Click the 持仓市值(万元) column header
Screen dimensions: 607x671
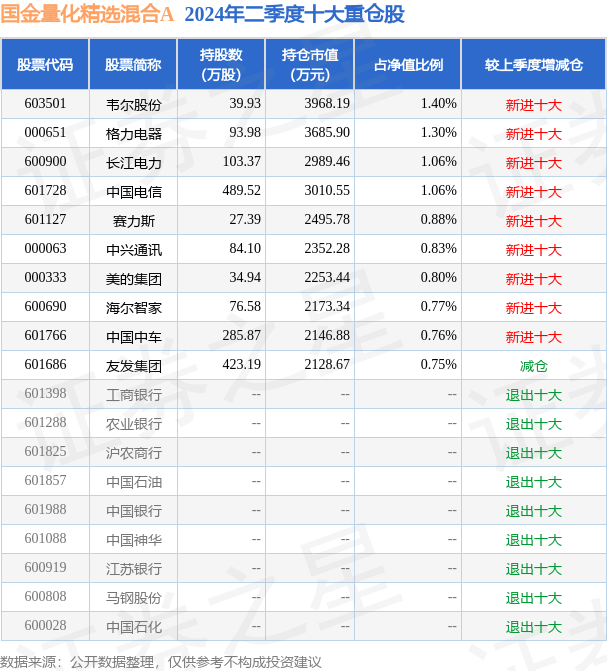(310, 65)
